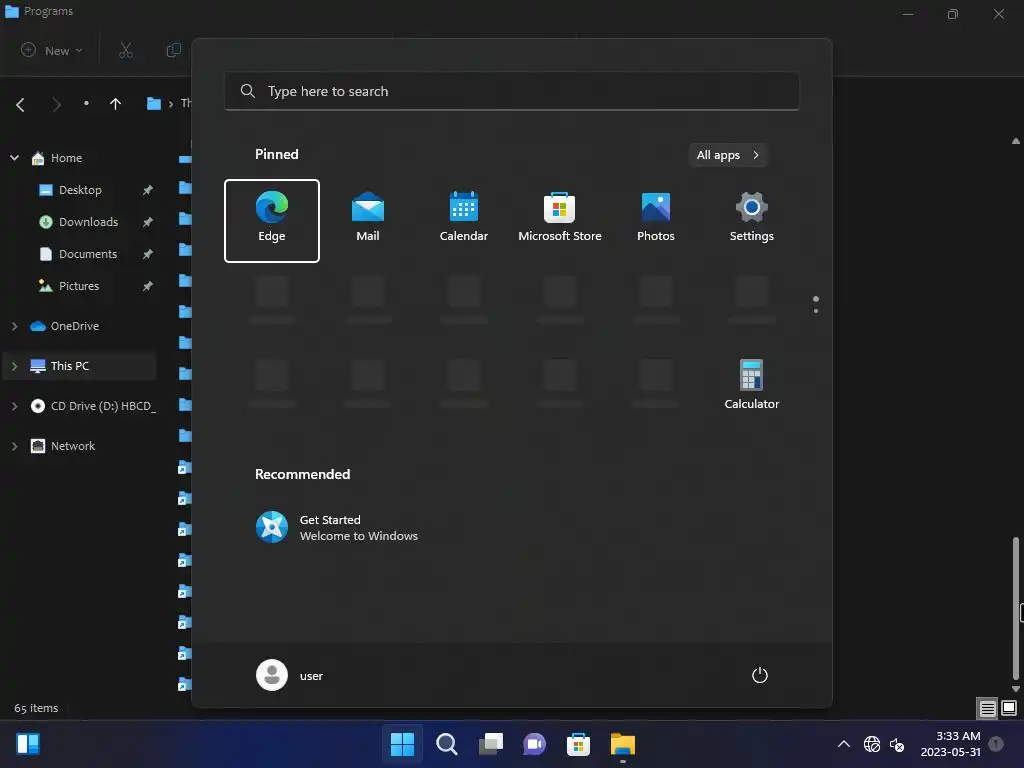Open New dropdown in Explorer

point(52,50)
